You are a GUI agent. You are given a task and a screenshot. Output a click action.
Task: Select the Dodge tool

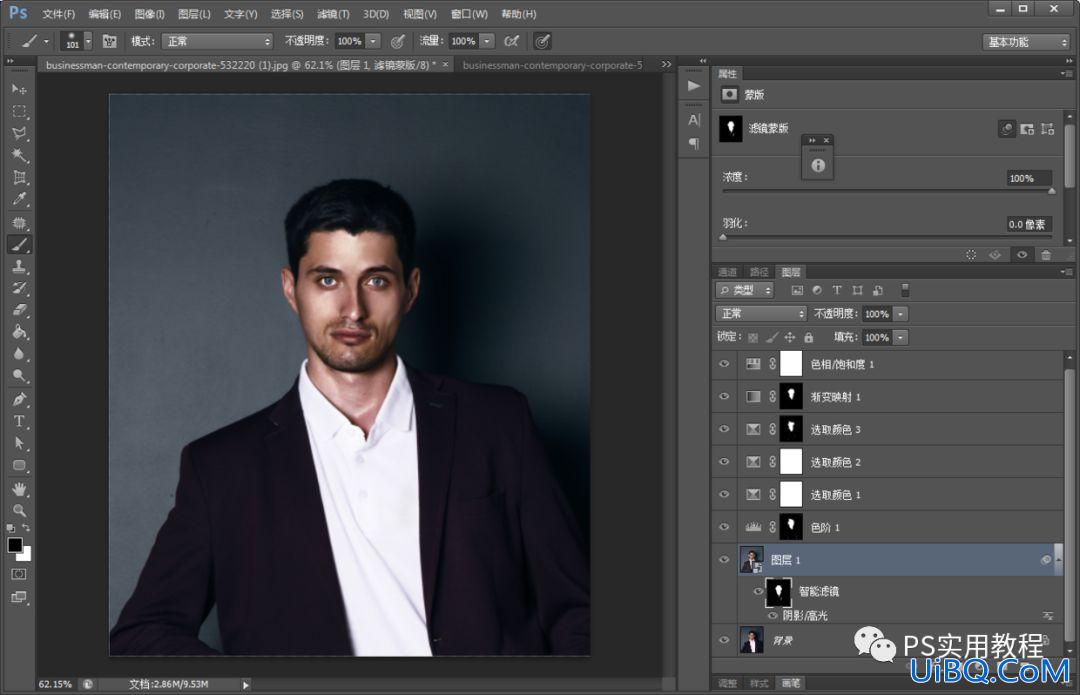point(19,376)
